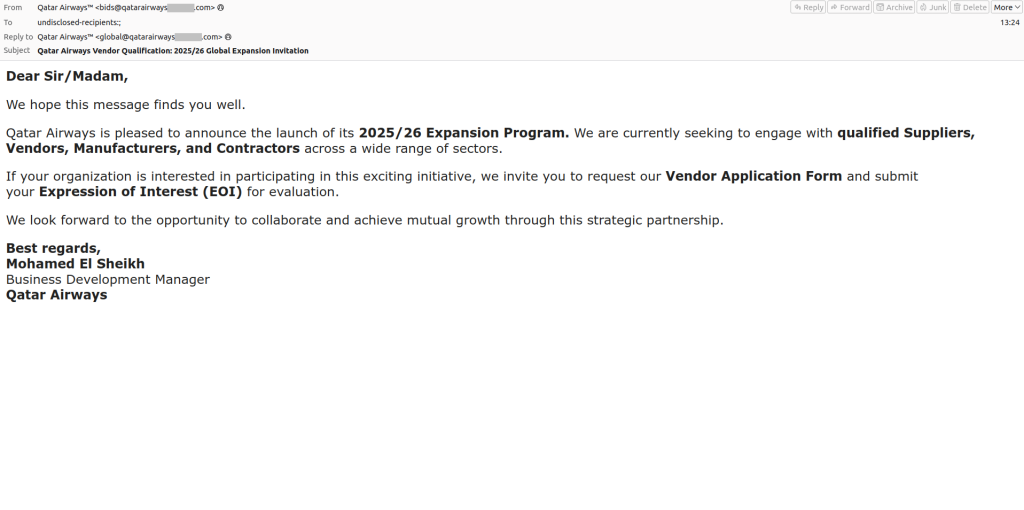Click the name "Mohamed El Sheikh" in signature

point(75,264)
